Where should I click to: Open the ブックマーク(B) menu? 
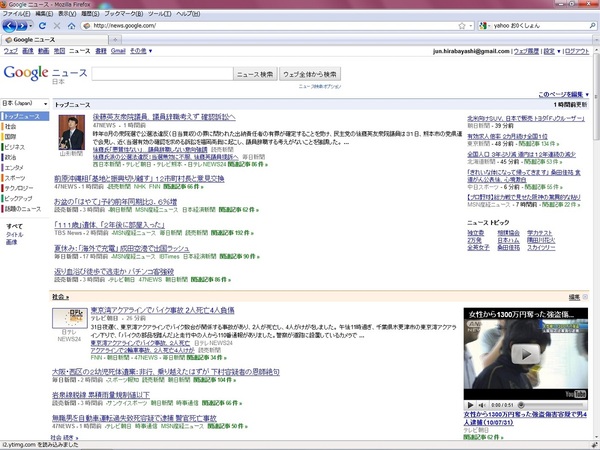pyautogui.click(x=121, y=14)
